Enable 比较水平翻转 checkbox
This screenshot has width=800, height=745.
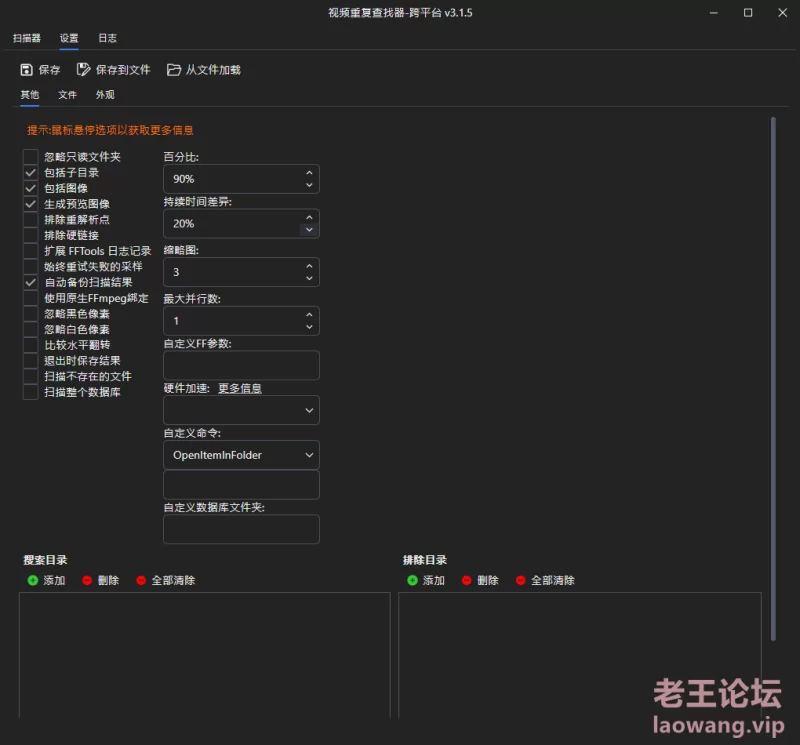tap(31, 345)
